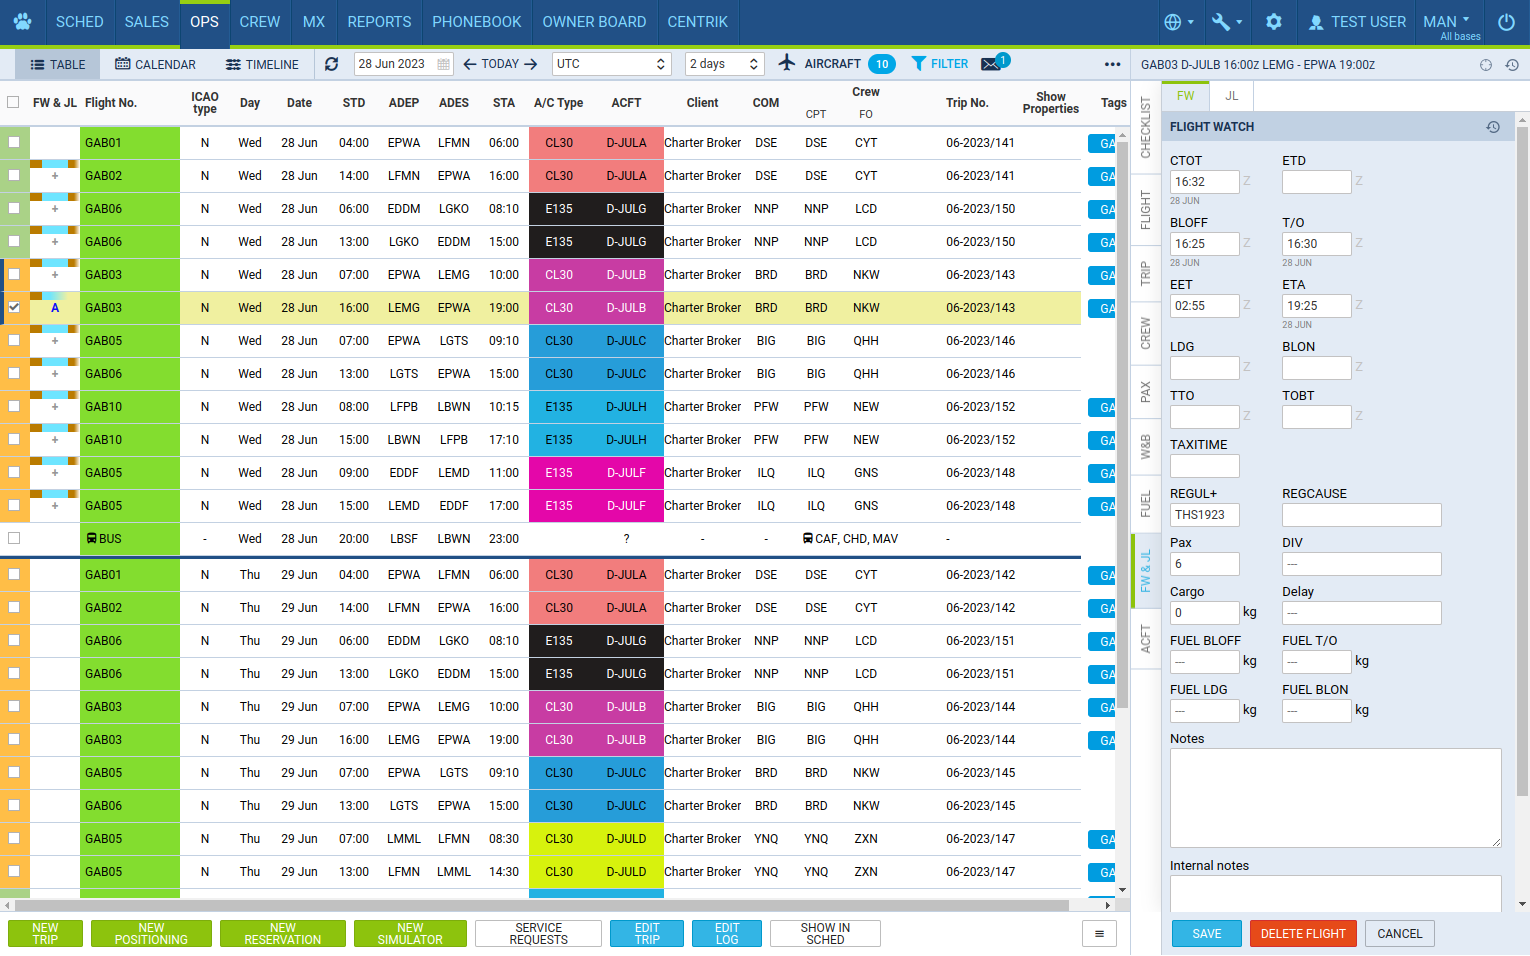Click the Notes text area
Viewport: 1530px width, 956px height.
[1335, 797]
